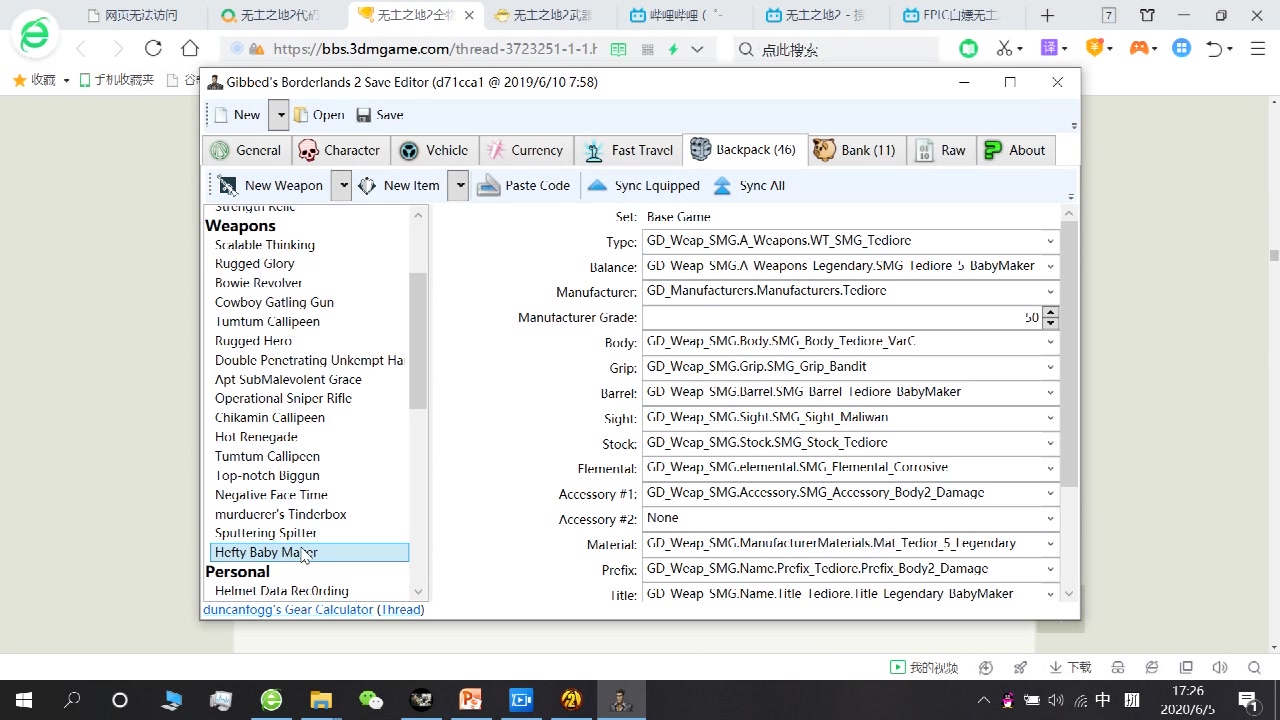Click the backpack item list scrollbar
1280x720 pixels.
click(x=418, y=340)
